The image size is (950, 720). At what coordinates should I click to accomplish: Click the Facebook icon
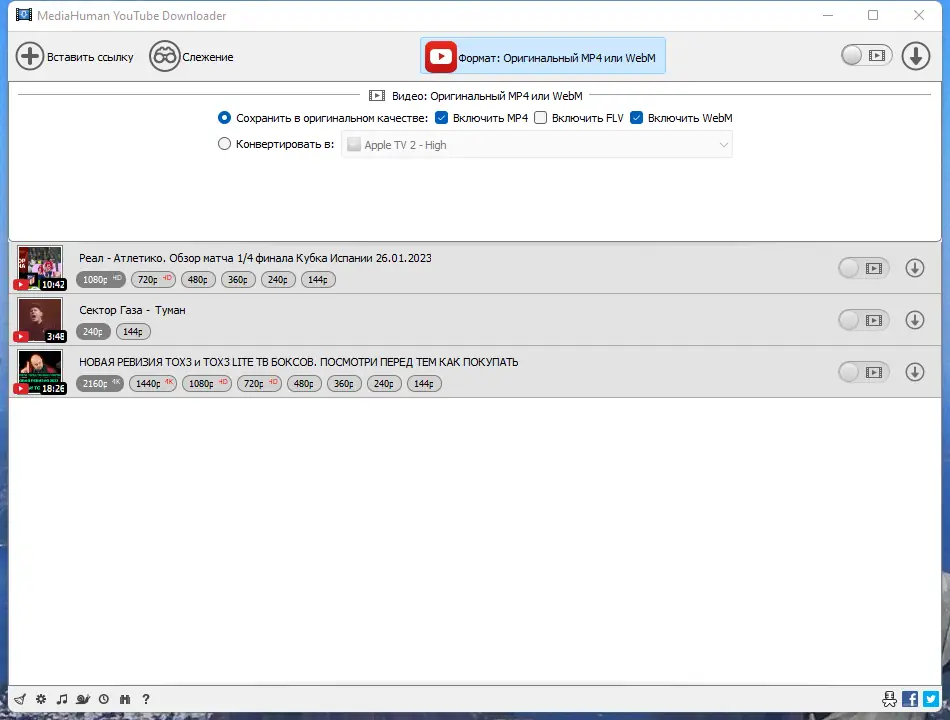pos(910,699)
